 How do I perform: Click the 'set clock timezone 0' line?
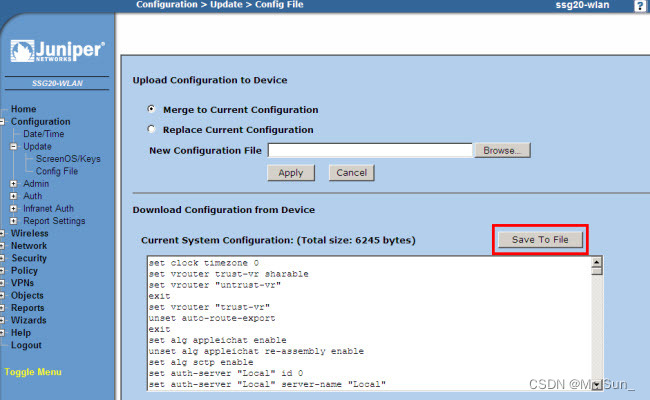[x=204, y=263]
